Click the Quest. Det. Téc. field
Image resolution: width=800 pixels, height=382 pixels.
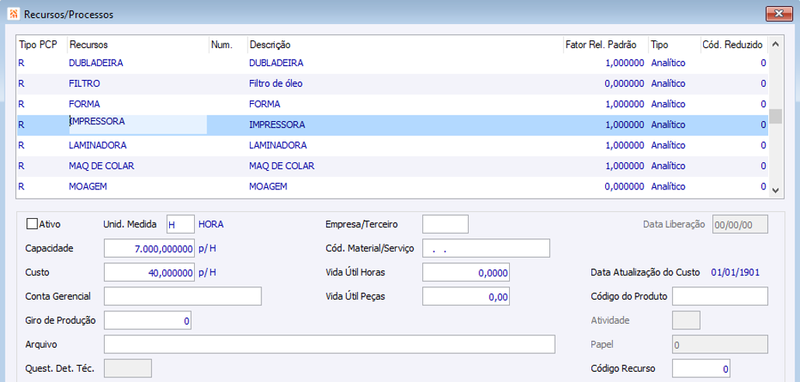pos(128,368)
